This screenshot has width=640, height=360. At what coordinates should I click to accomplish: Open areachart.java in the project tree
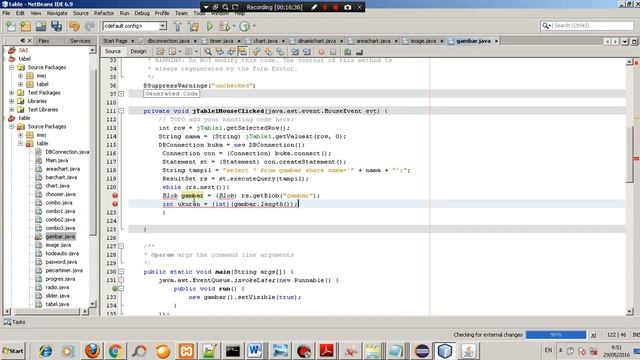62,169
